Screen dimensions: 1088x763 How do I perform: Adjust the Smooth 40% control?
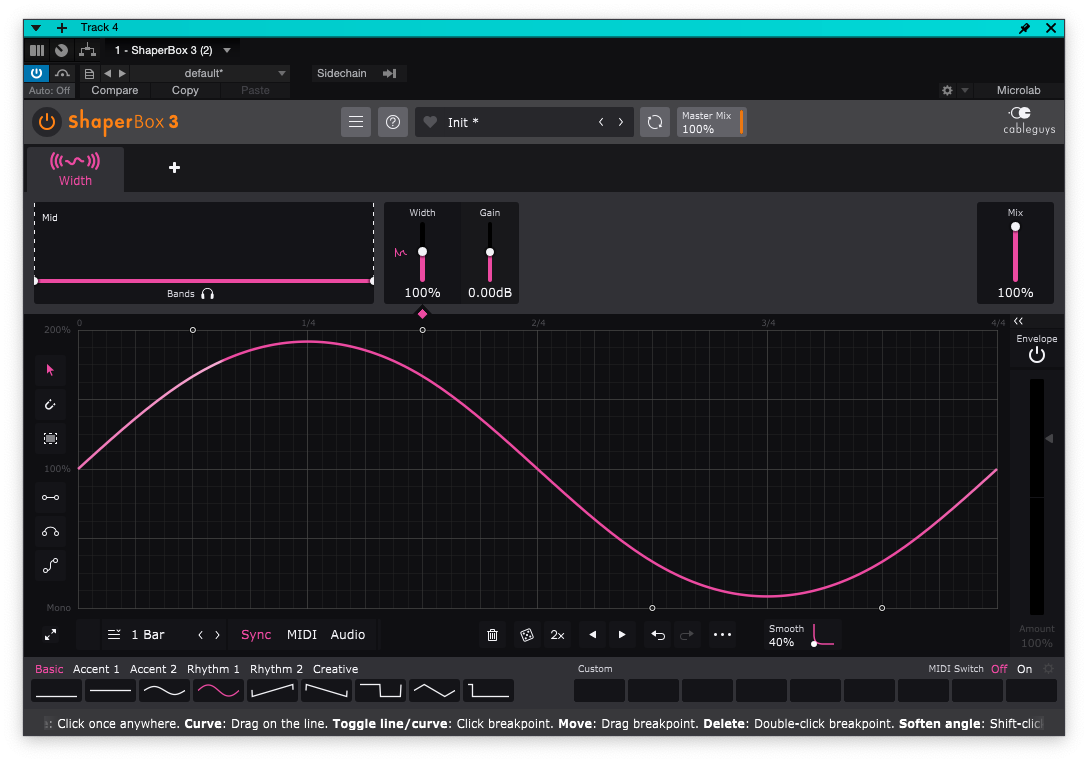click(802, 635)
